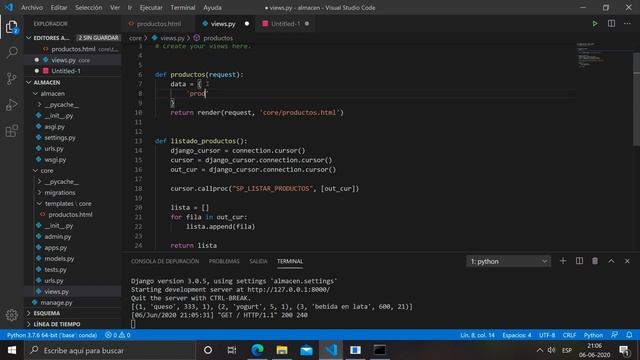The height and width of the screenshot is (360, 640).
Task: Open File Explorer from the taskbar
Action: (282, 350)
